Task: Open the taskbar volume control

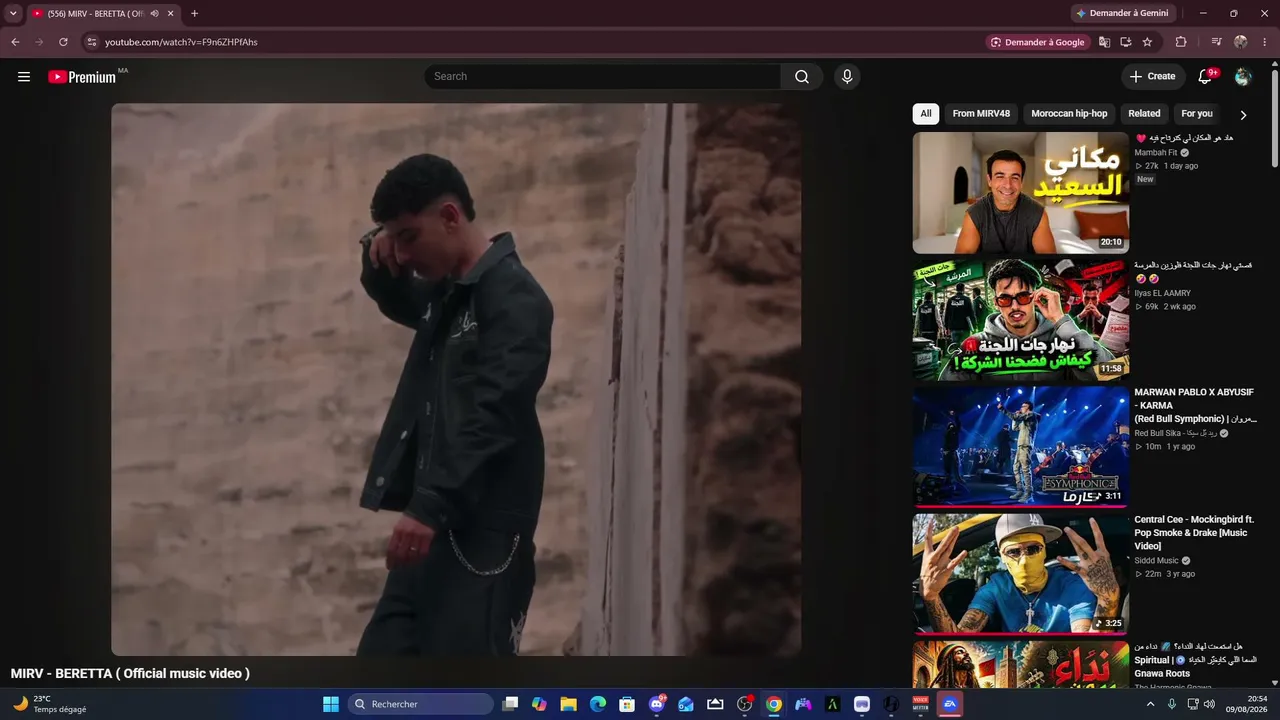Action: (1209, 704)
